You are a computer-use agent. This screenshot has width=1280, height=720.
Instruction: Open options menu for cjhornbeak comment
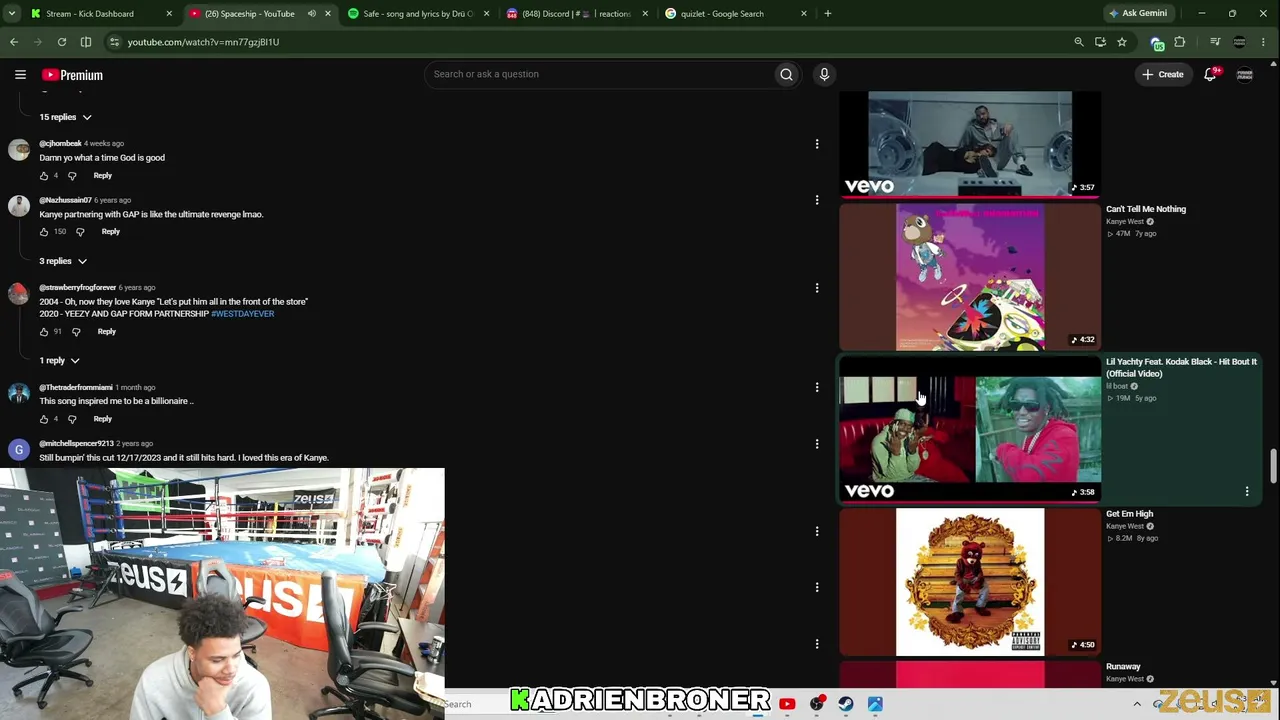click(817, 144)
